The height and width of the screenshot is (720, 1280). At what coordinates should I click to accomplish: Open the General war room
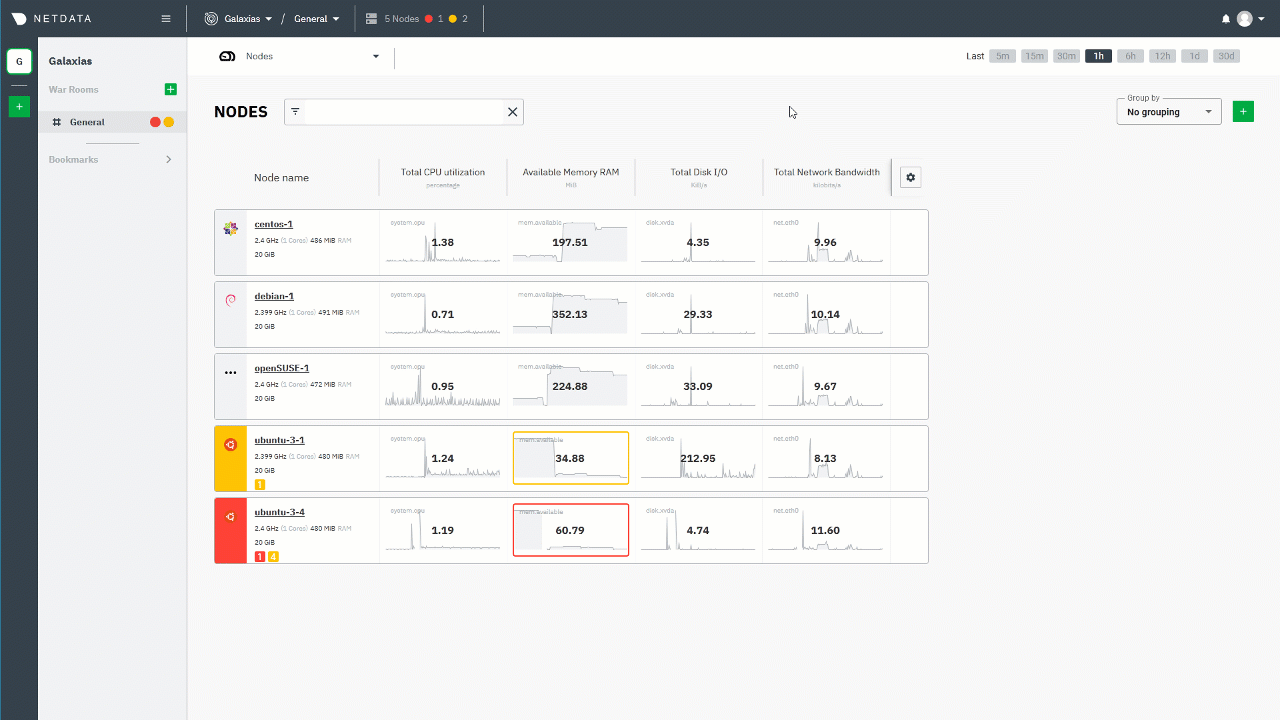[87, 122]
